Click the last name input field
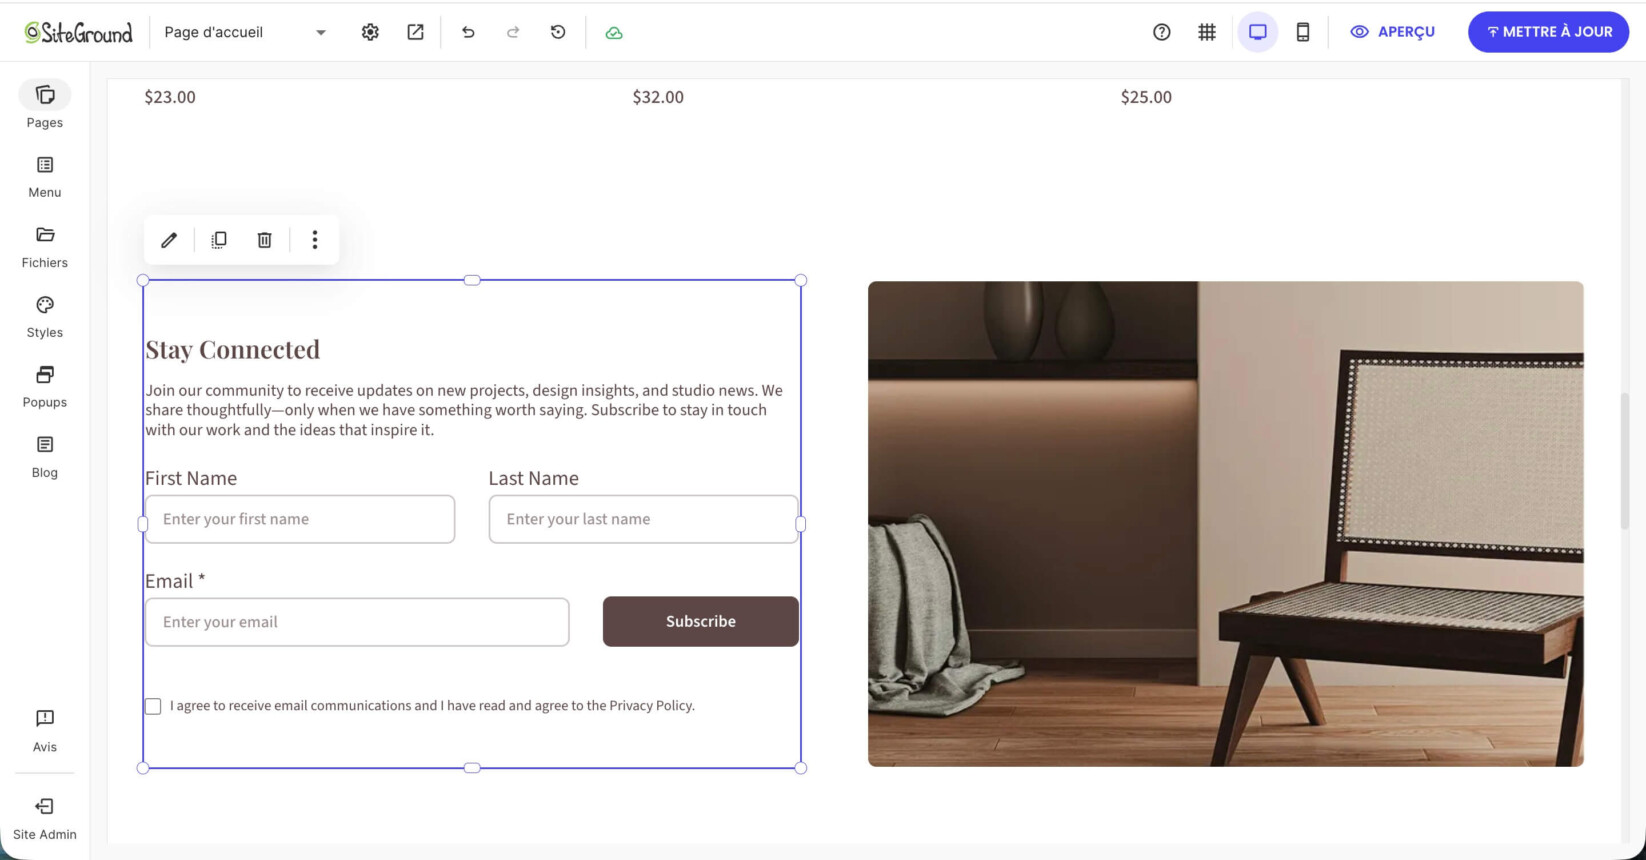The width and height of the screenshot is (1646, 860). (x=644, y=519)
